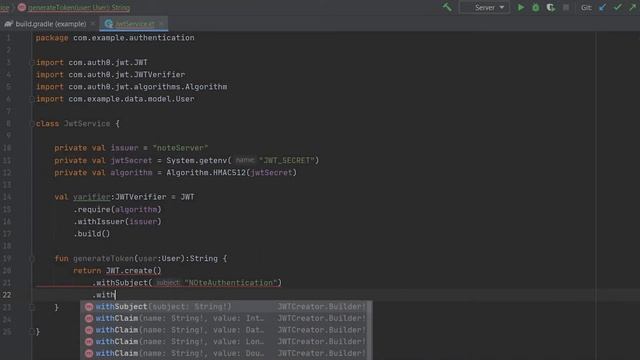
Task: Click the generateToken breadcrumb in navigation bar
Action: click(x=79, y=7)
